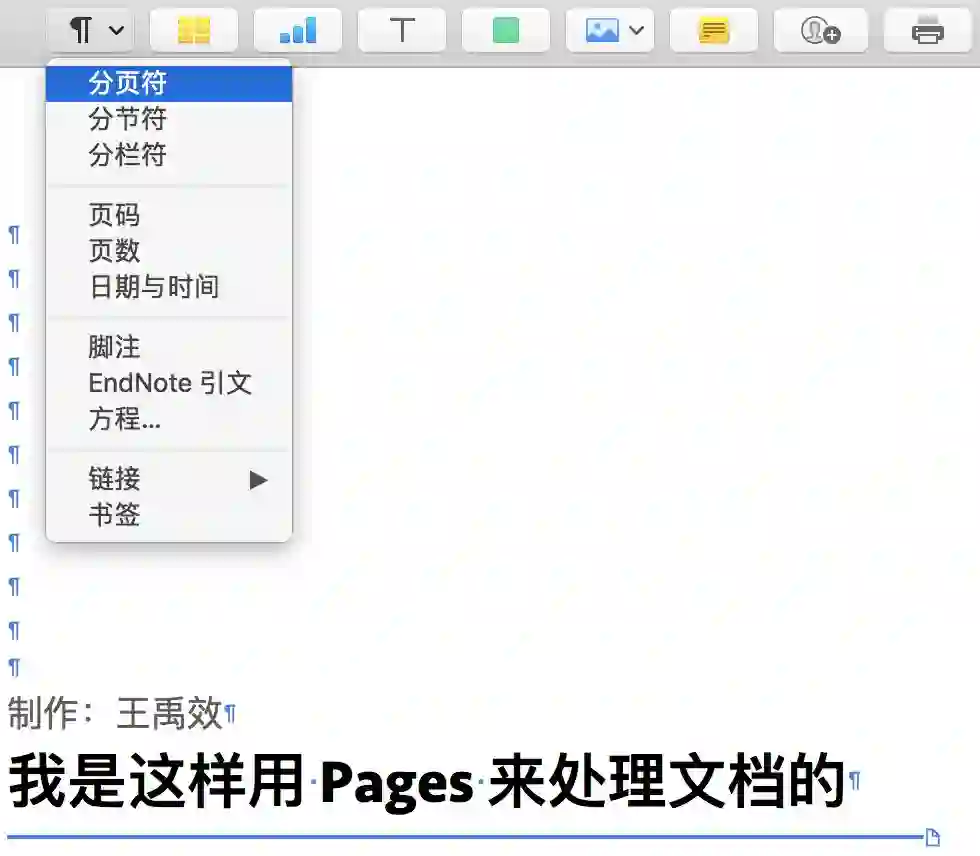The width and height of the screenshot is (980, 856).
Task: Choose EndNote 引文 menu entry
Action: point(169,382)
